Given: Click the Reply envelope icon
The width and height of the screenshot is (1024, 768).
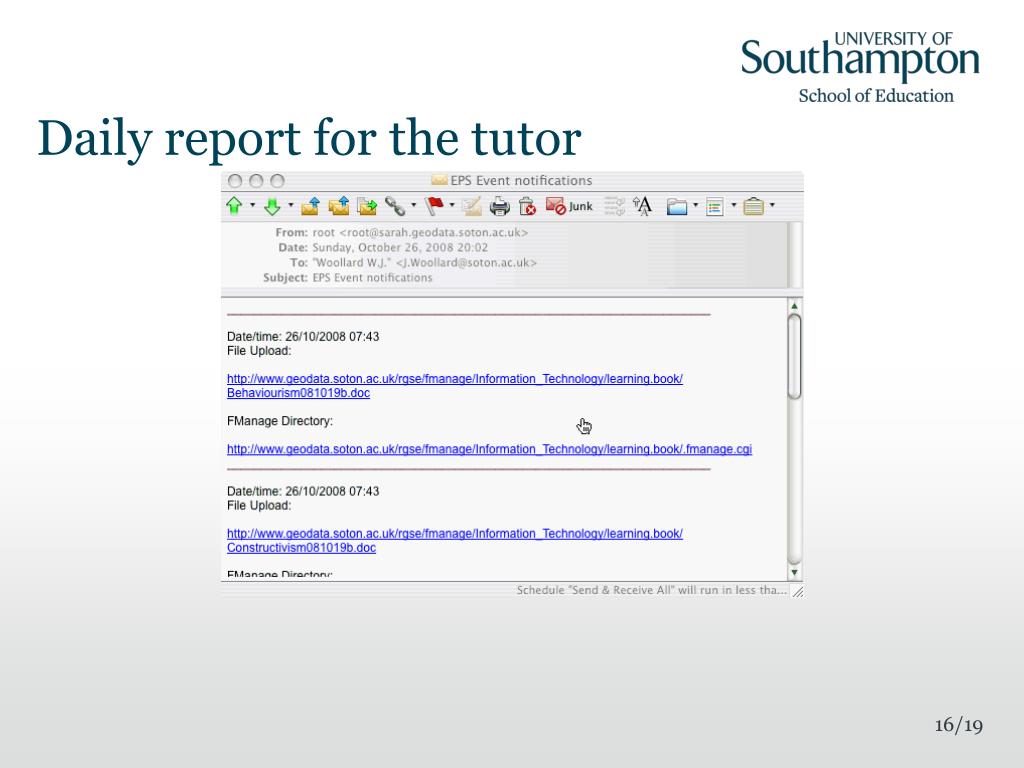Looking at the screenshot, I should point(310,206).
